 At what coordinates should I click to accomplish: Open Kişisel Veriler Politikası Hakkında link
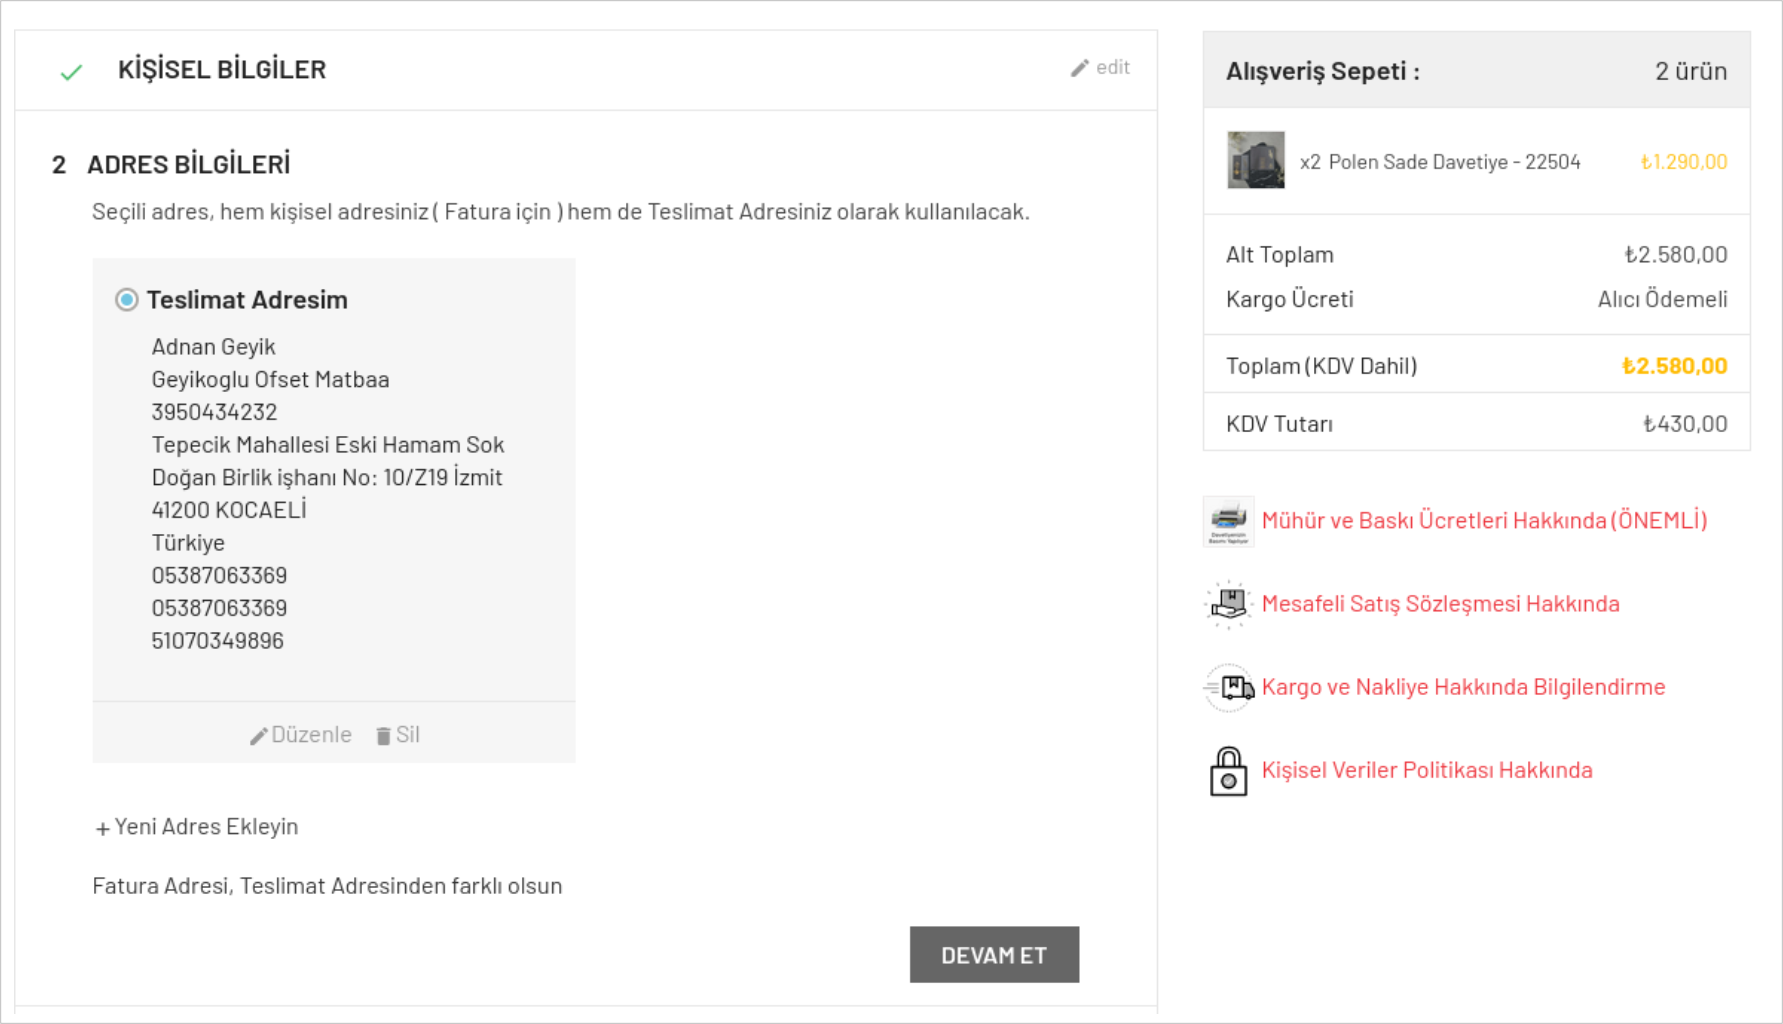pyautogui.click(x=1427, y=770)
